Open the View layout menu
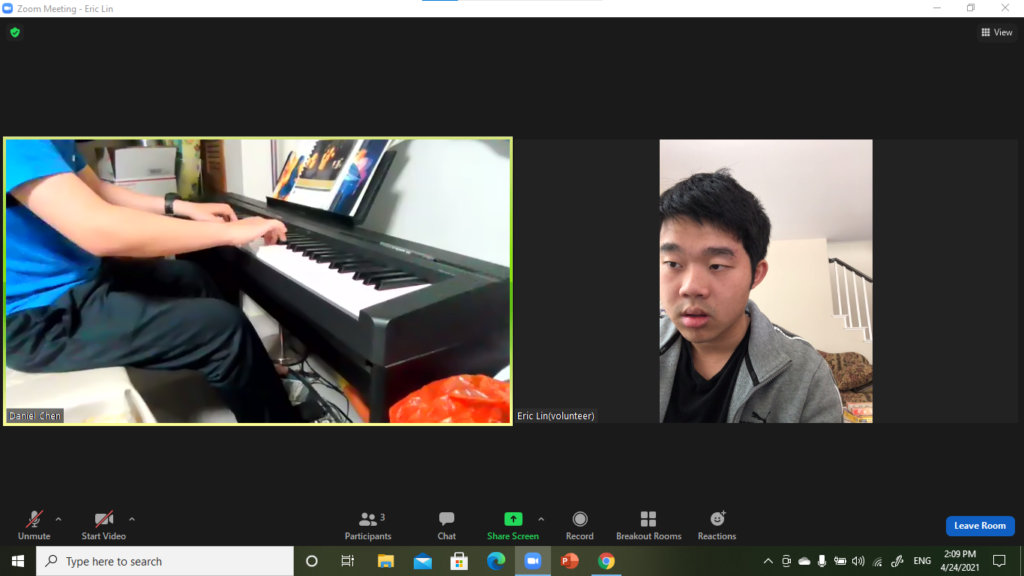The image size is (1024, 576). tap(997, 32)
